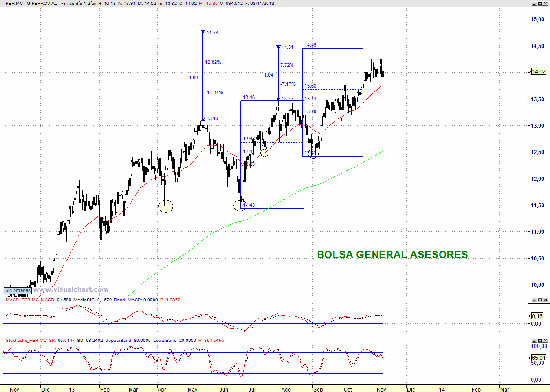Viewport: 550px width, 392px height.
Task: Maximize the main price chart panel
Action: [540, 4]
